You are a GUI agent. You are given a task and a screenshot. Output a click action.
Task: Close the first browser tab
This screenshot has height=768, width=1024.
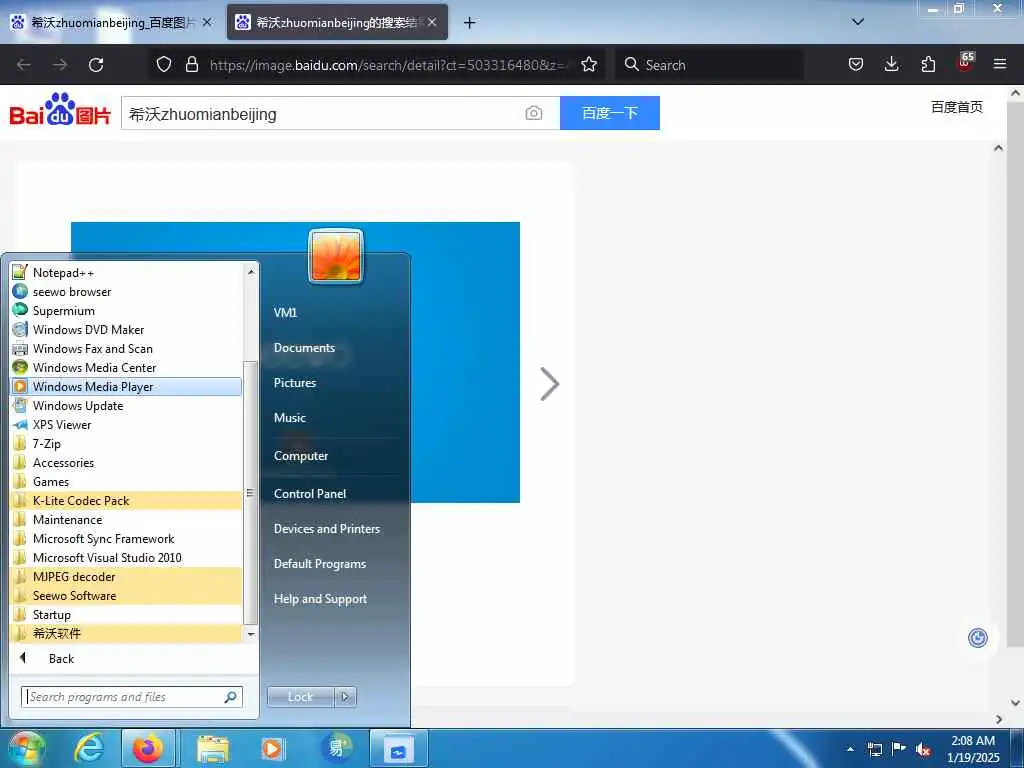(207, 22)
